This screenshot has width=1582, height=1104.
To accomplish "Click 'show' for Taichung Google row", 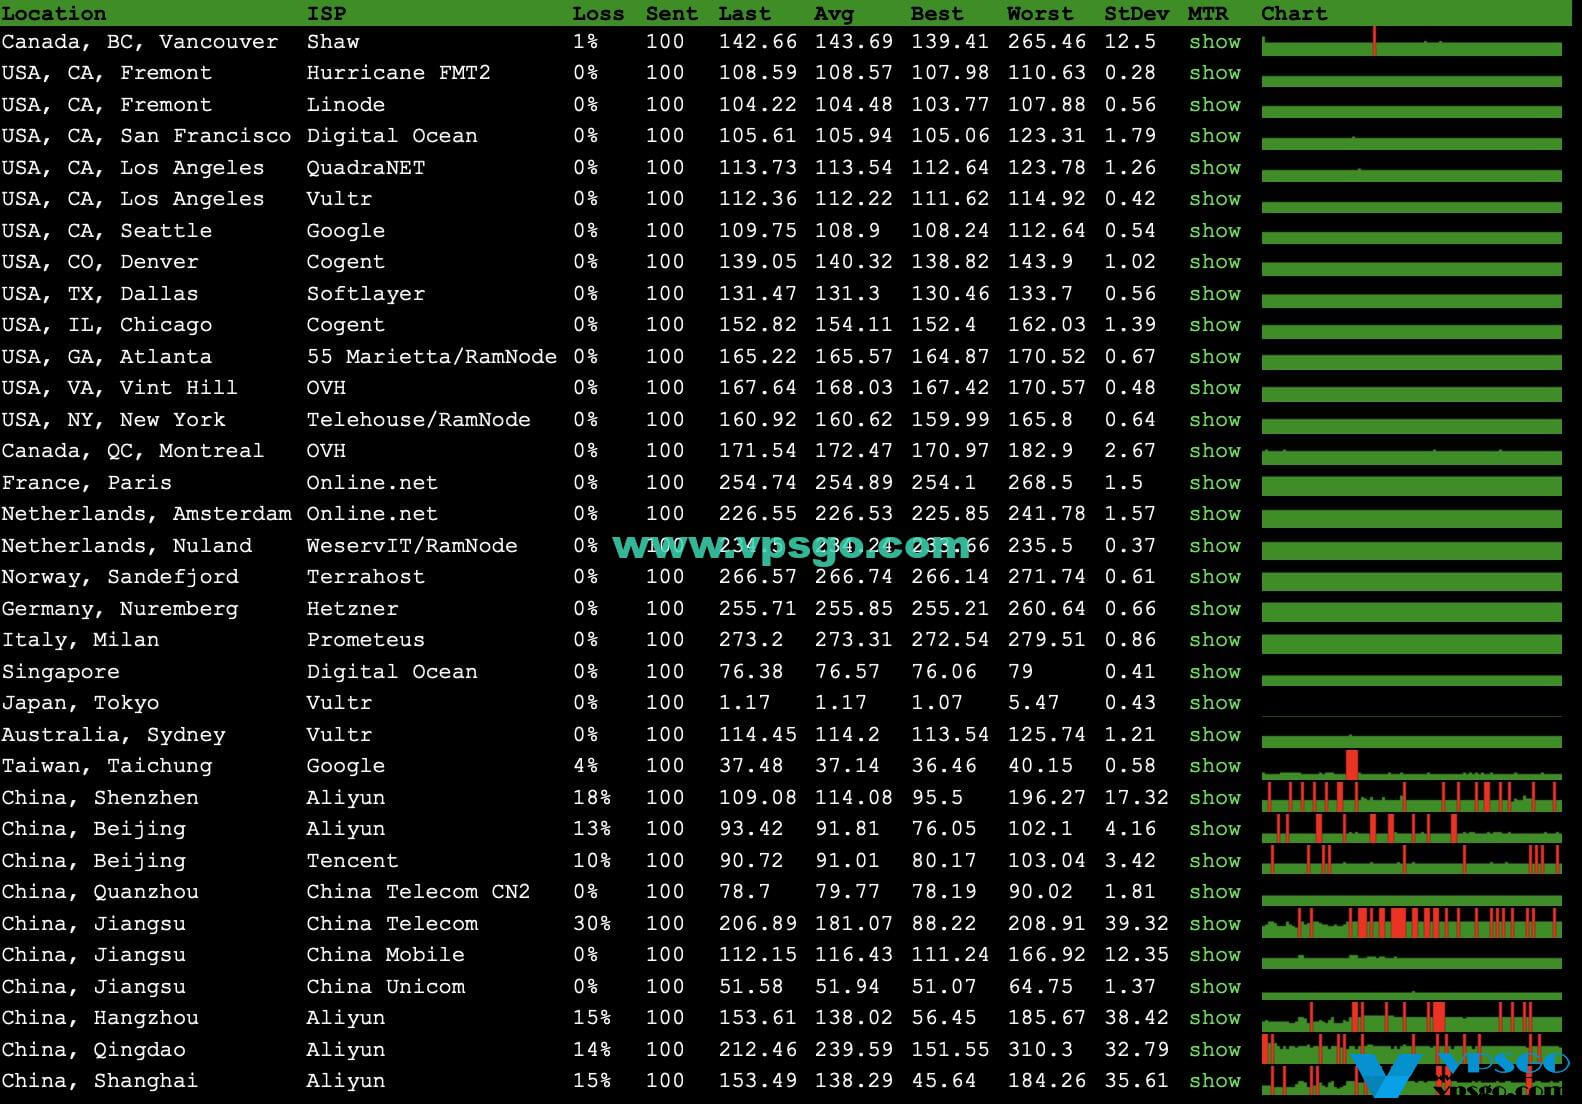I will point(1214,766).
